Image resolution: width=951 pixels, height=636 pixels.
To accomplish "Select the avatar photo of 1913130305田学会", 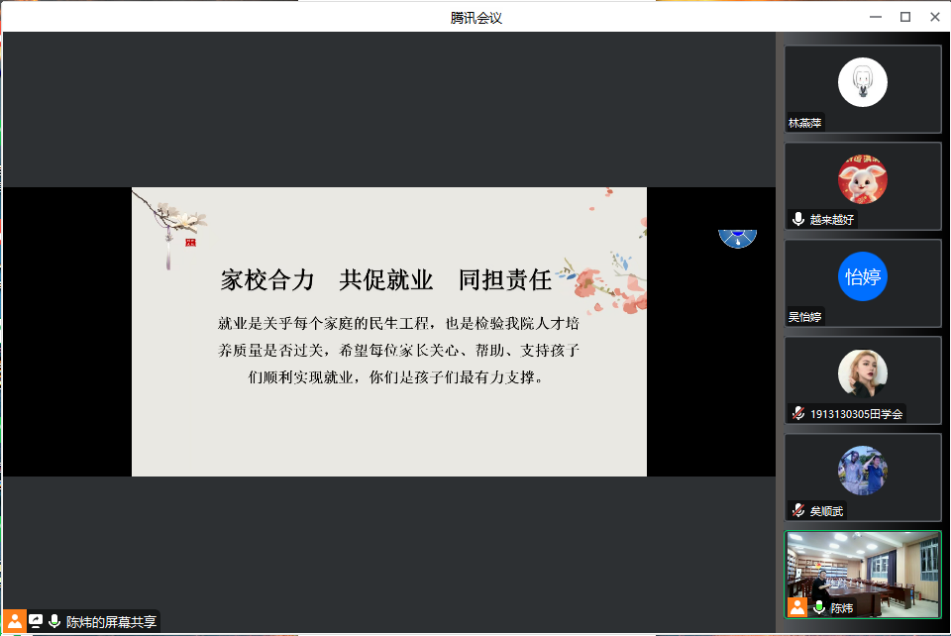I will coord(862,373).
